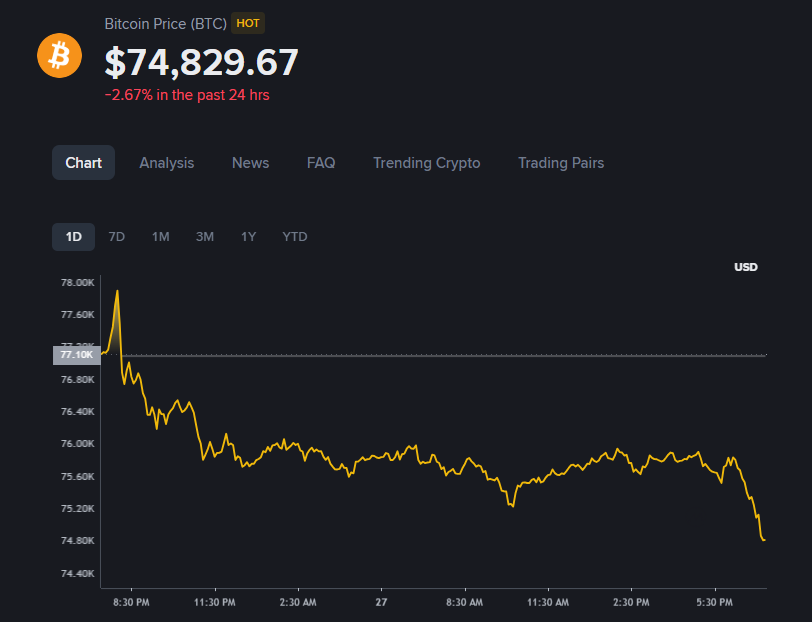
Task: Click the 76.40K y-axis label
Action: coord(78,412)
